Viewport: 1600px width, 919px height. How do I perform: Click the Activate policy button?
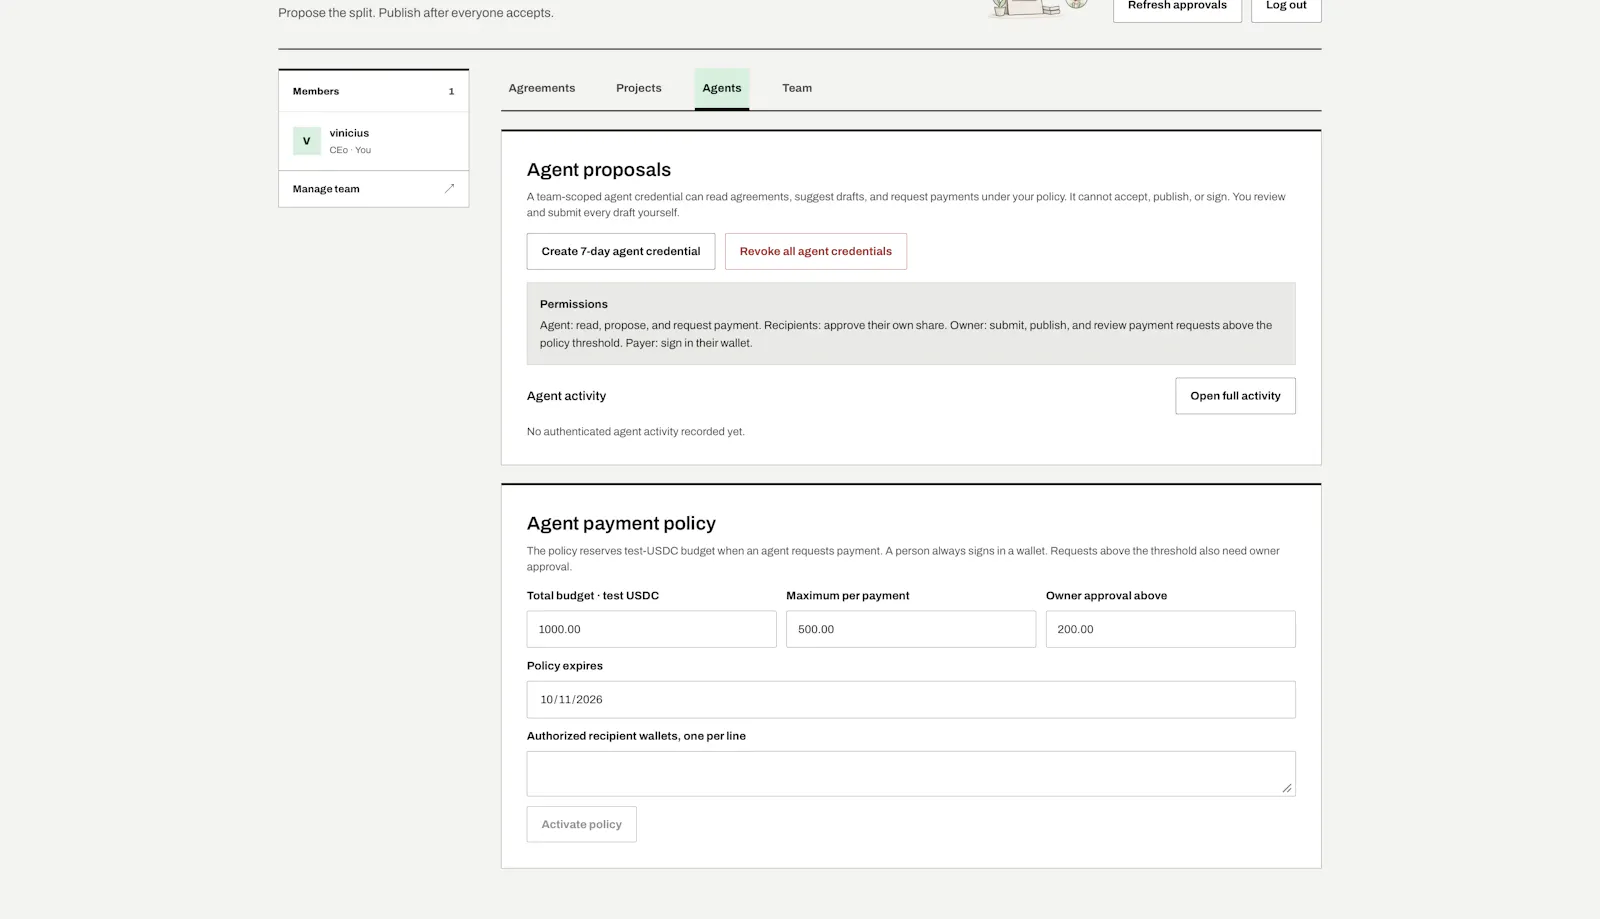point(582,825)
